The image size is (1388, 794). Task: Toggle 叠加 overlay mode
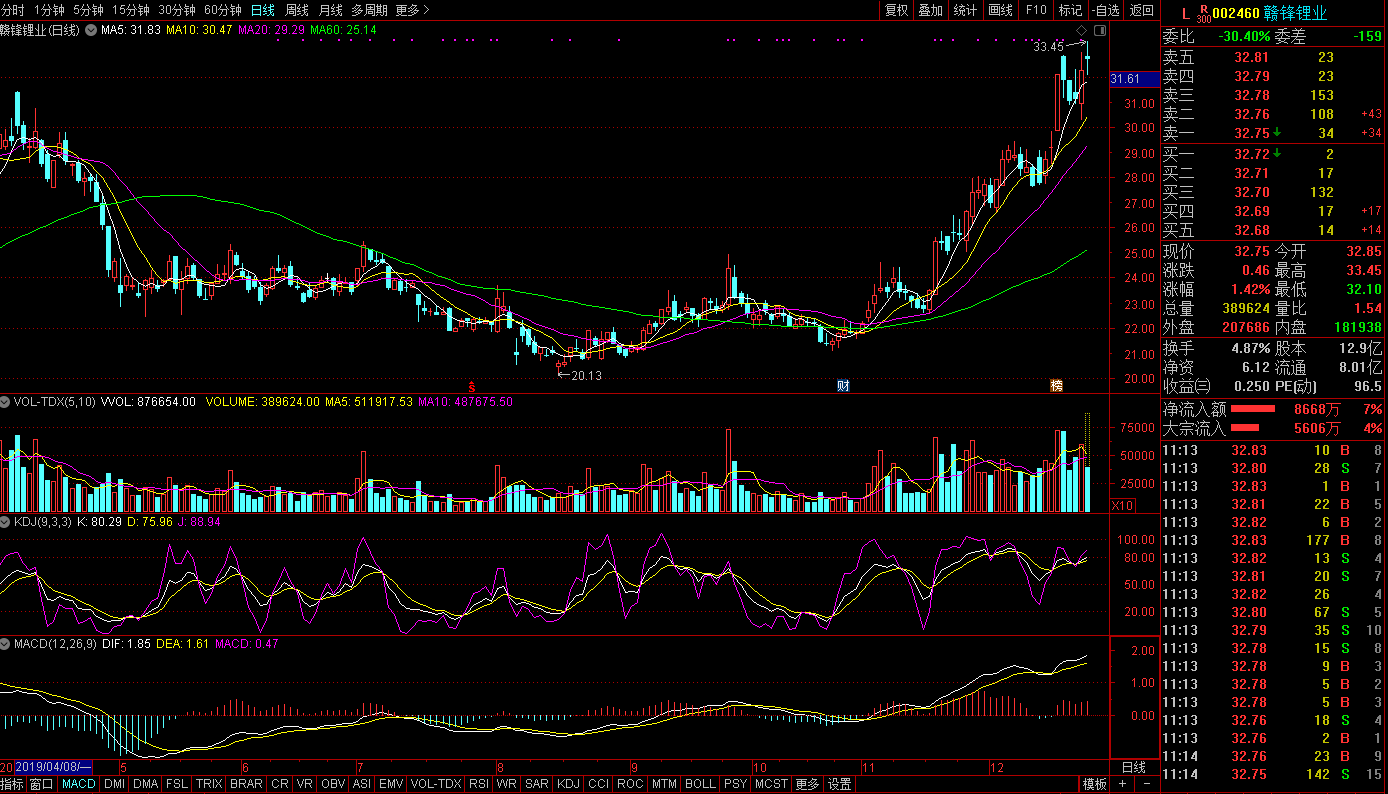click(x=930, y=10)
